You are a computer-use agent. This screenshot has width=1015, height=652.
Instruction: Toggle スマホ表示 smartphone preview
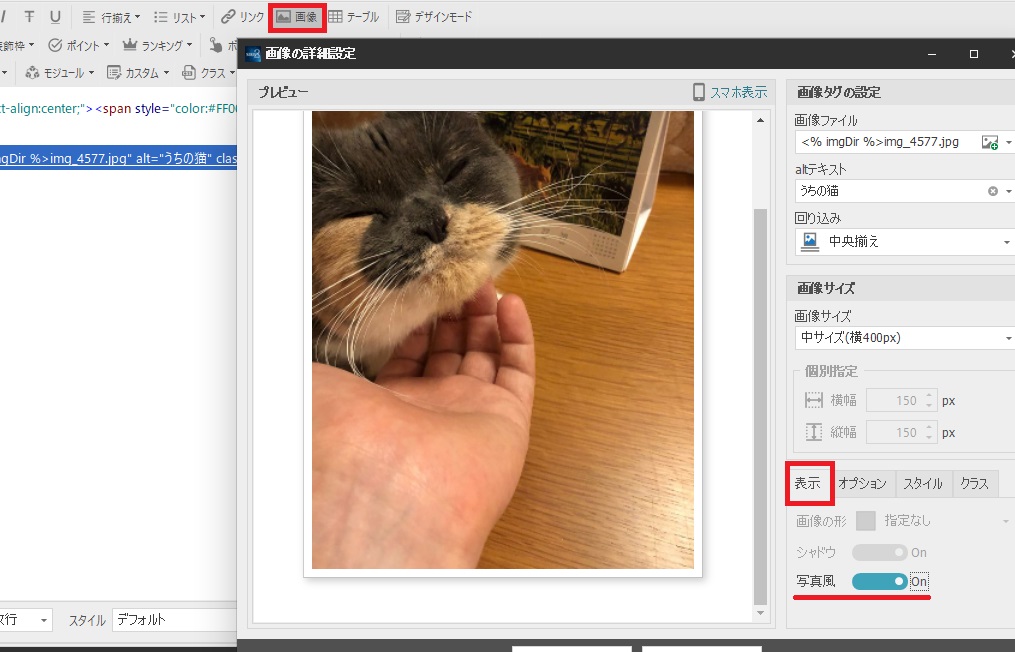click(x=739, y=93)
